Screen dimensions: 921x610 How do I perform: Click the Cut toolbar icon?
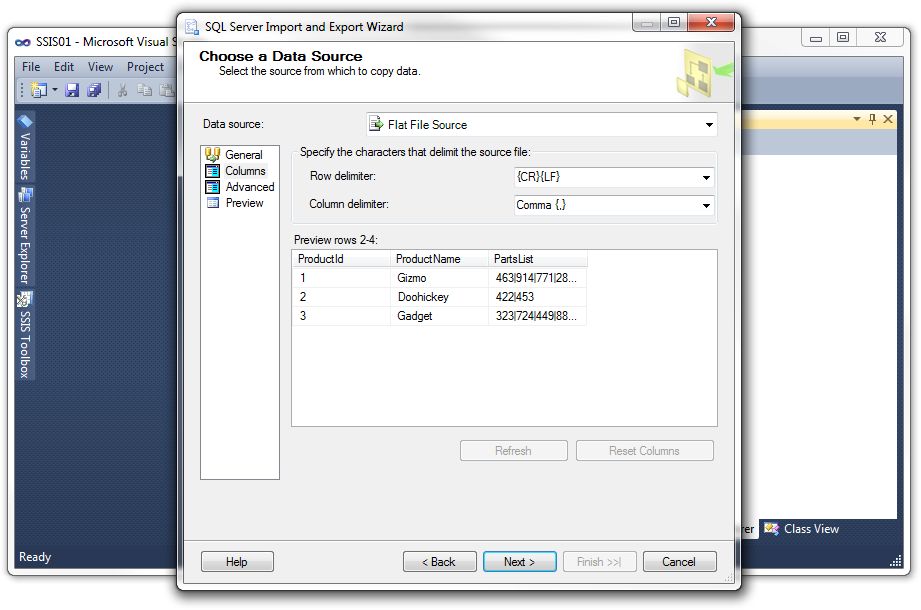tap(122, 90)
